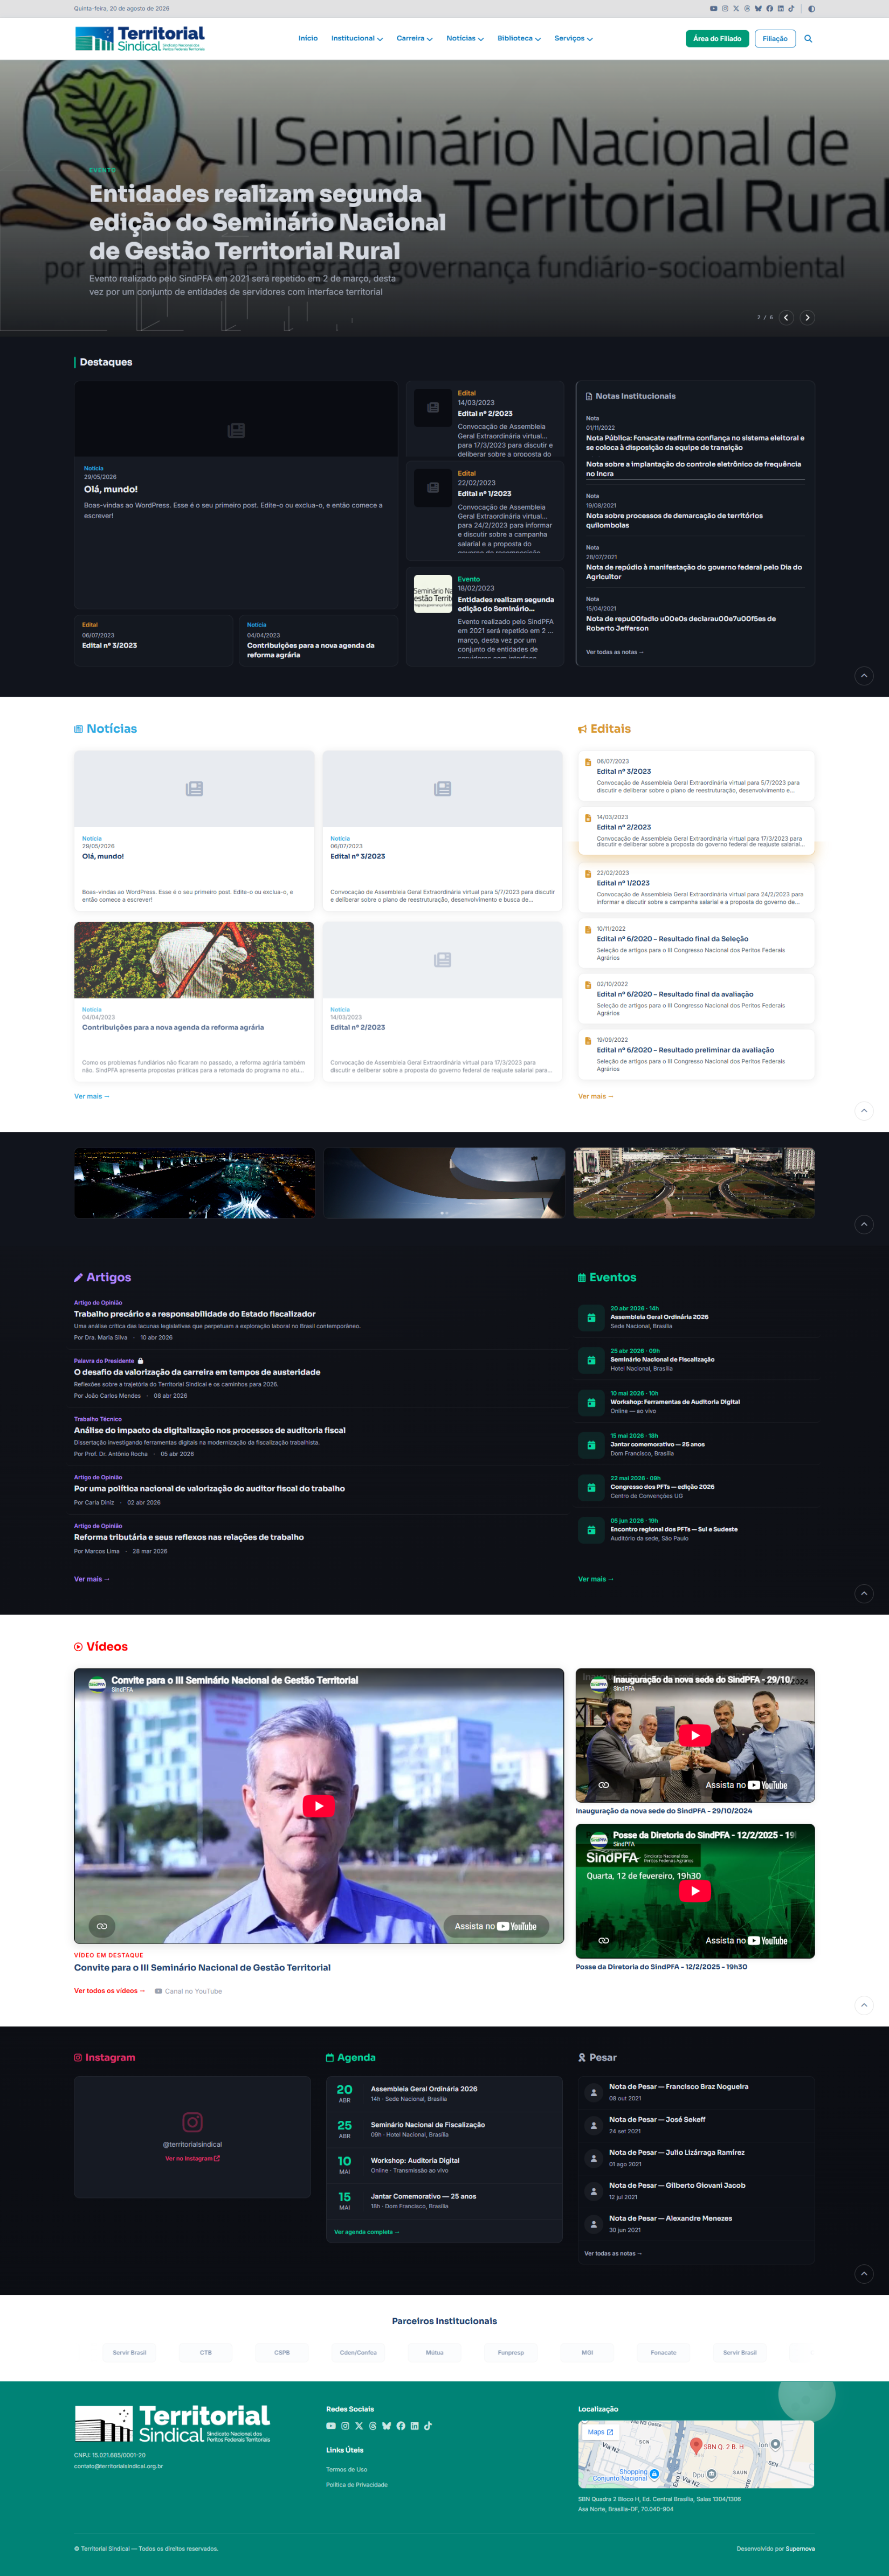The width and height of the screenshot is (889, 2576).
Task: Open the TikTok icon in the top bar
Action: [x=791, y=8]
